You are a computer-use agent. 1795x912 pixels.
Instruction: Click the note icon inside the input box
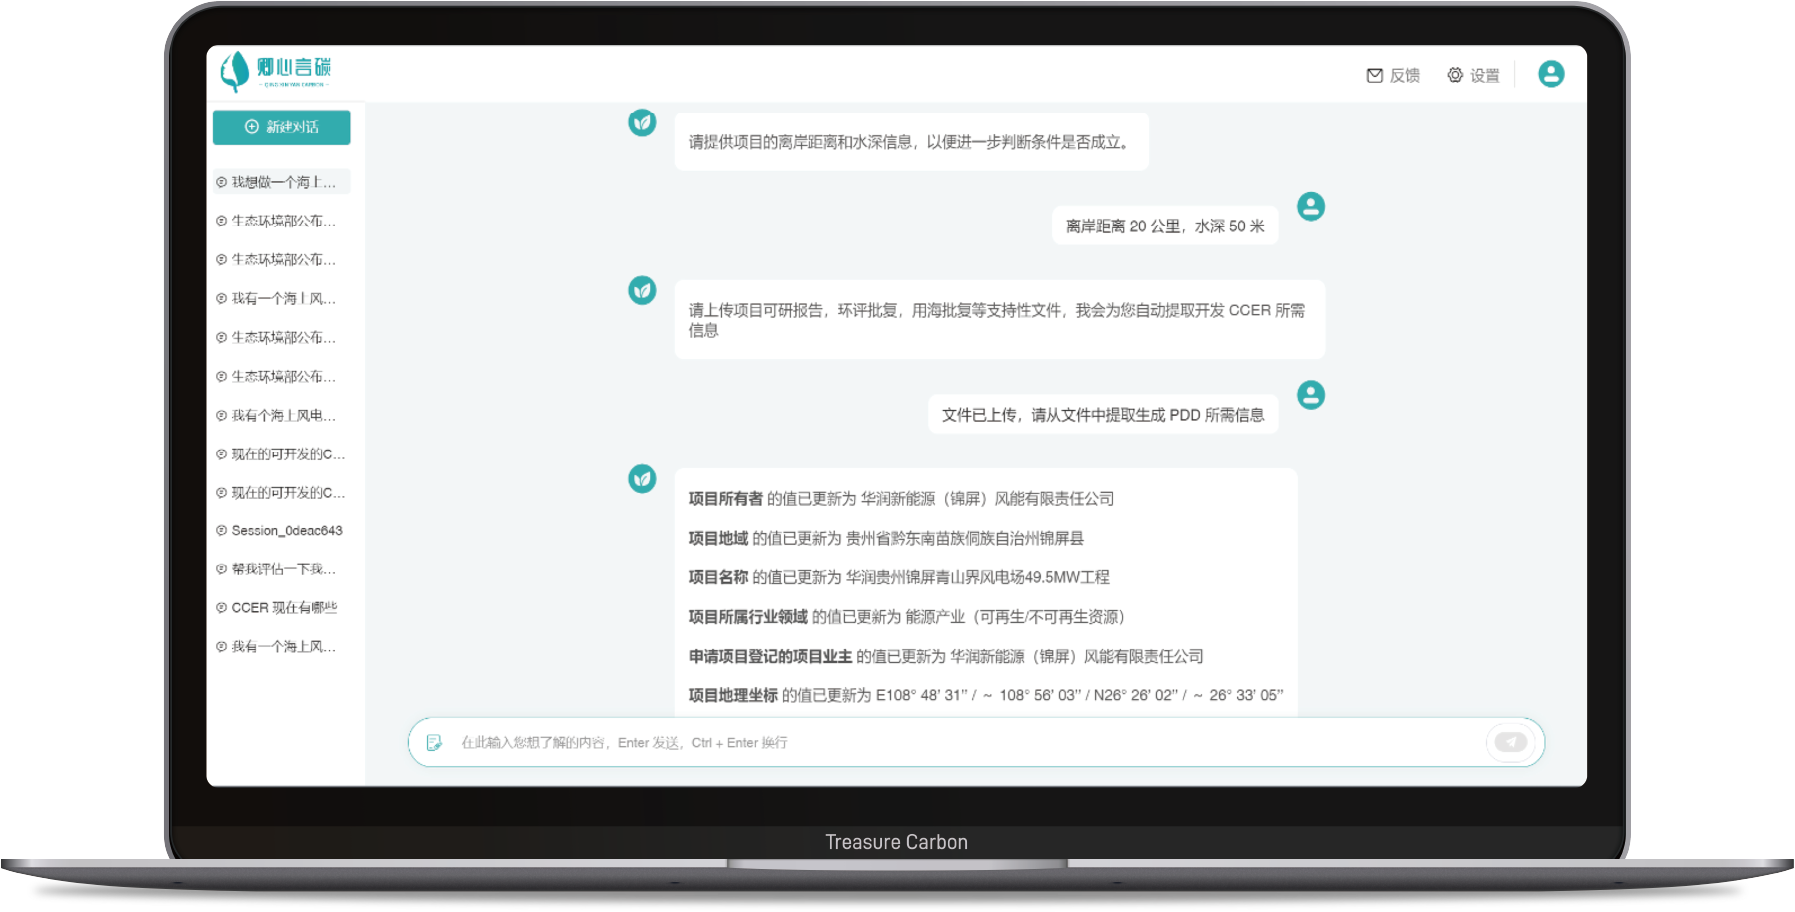(x=434, y=743)
